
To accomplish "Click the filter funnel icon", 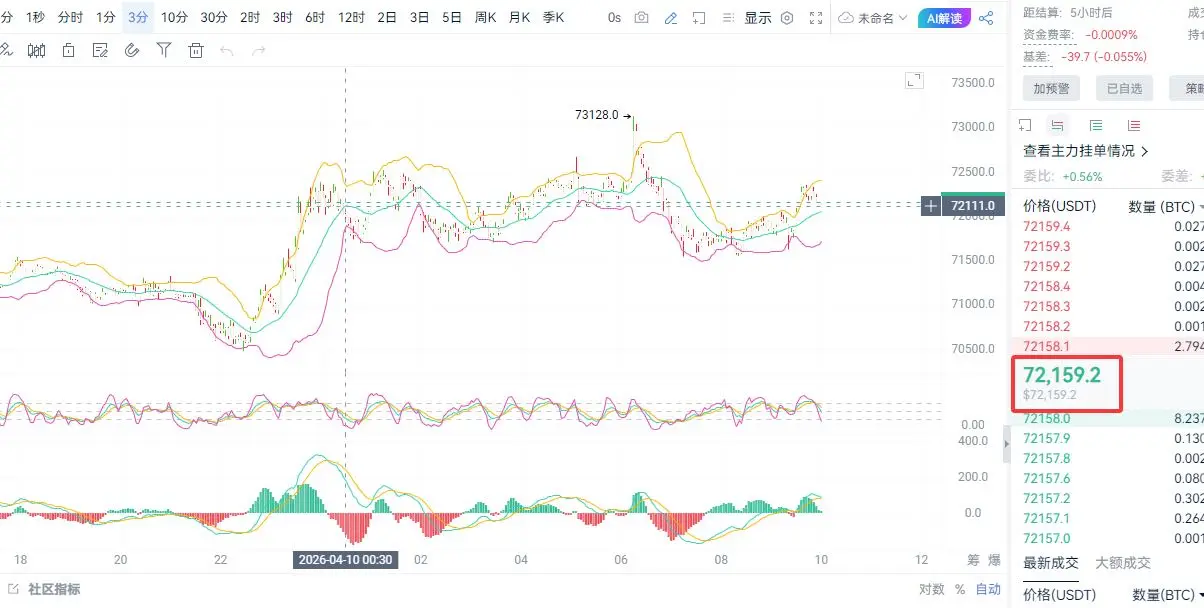I will click(164, 50).
